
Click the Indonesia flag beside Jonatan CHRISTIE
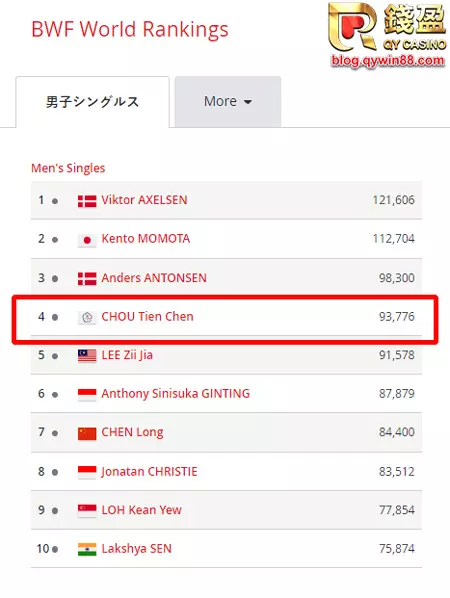87,473
